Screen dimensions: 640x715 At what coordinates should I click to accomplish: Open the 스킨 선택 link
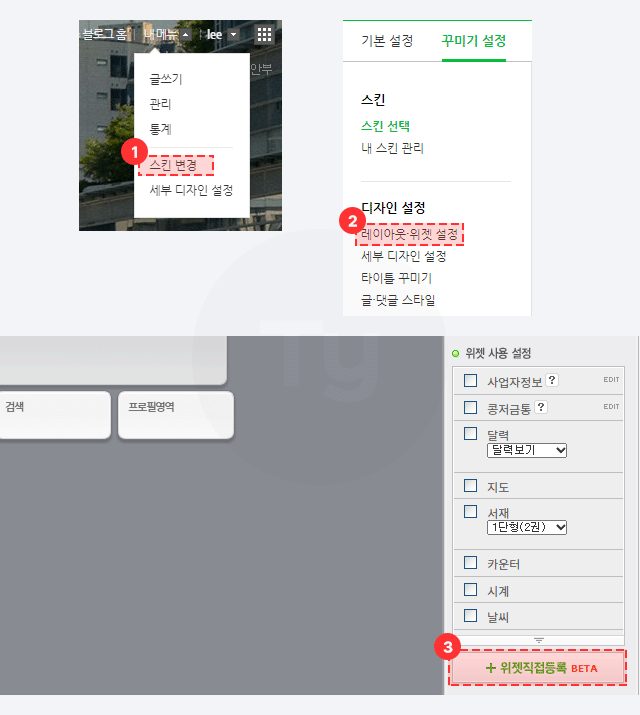(385, 126)
